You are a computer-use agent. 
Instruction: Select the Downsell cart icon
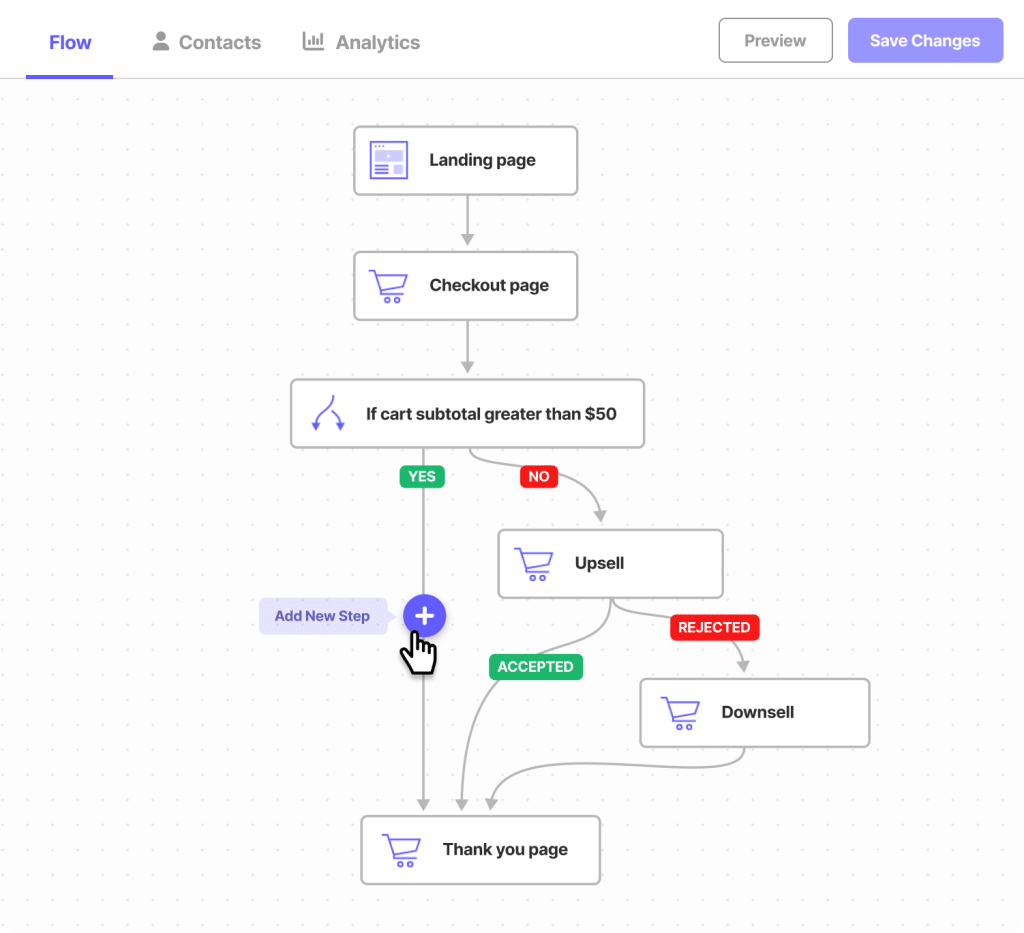(x=680, y=712)
